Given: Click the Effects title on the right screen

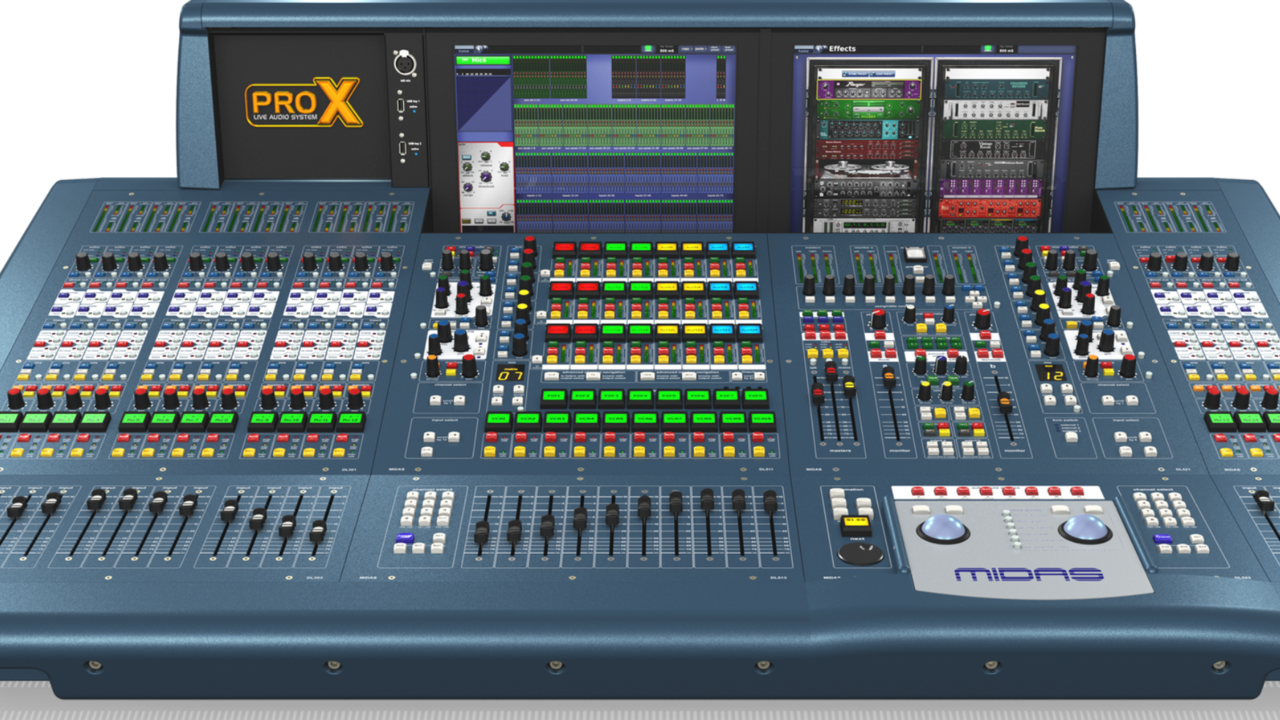Looking at the screenshot, I should click(843, 48).
